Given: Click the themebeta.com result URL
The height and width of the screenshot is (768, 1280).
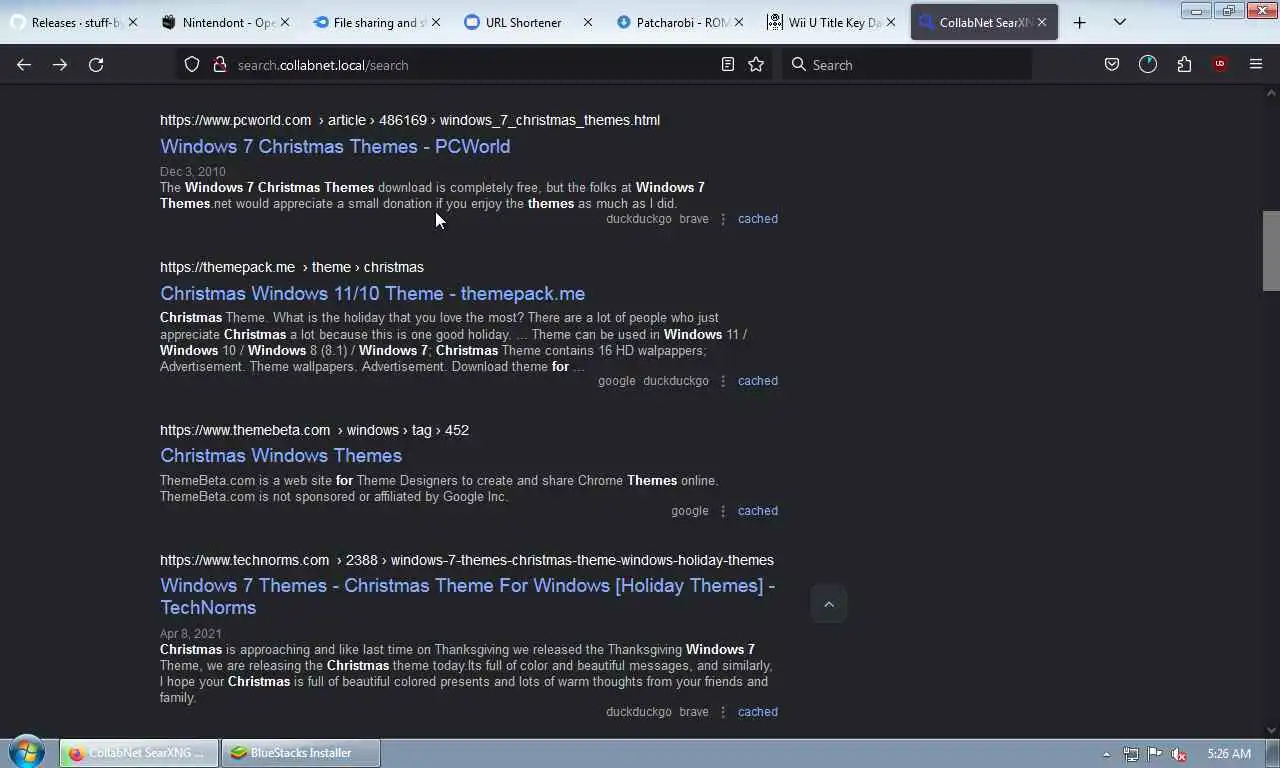Looking at the screenshot, I should tap(314, 430).
